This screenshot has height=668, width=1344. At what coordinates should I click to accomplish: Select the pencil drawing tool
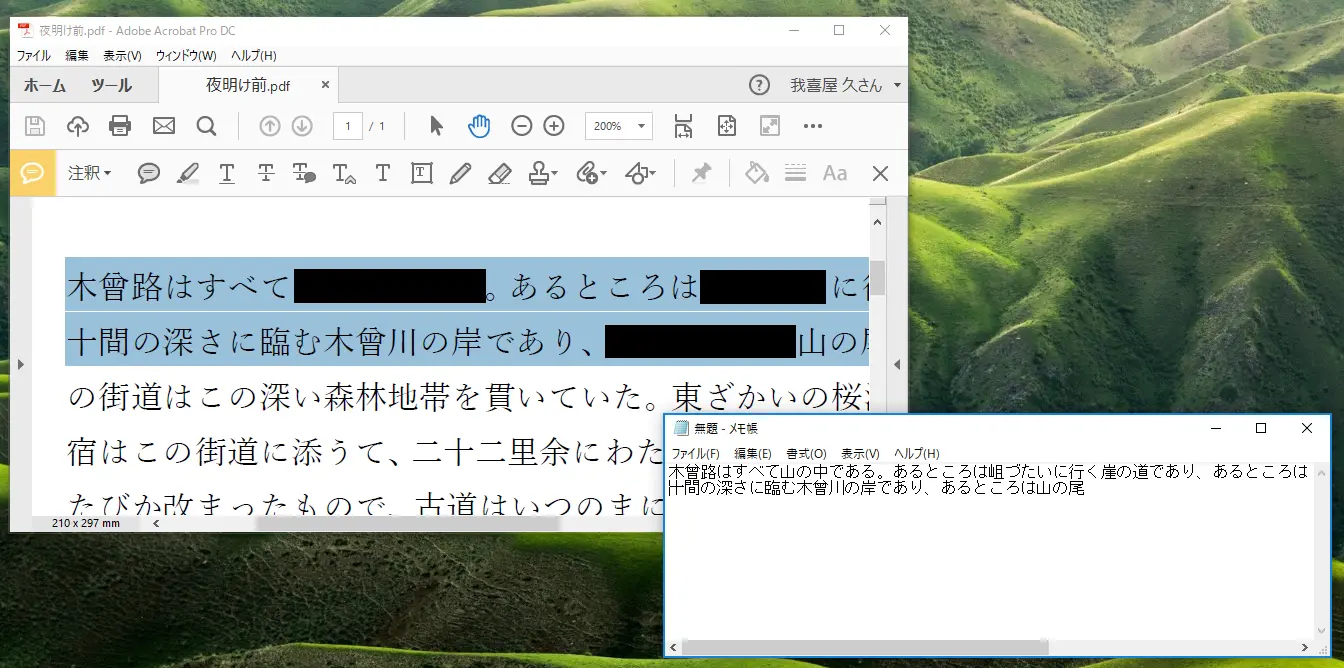tap(460, 174)
